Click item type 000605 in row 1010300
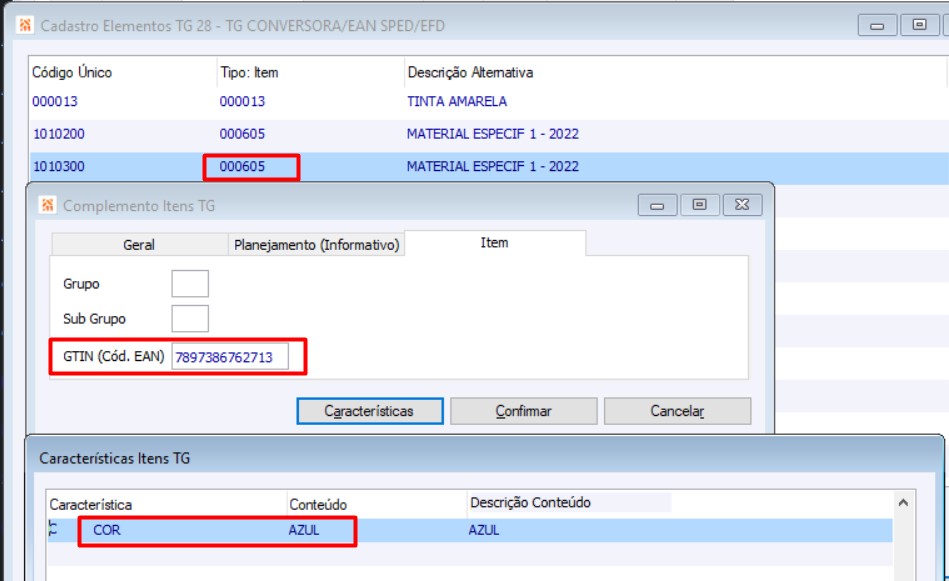 (242, 166)
